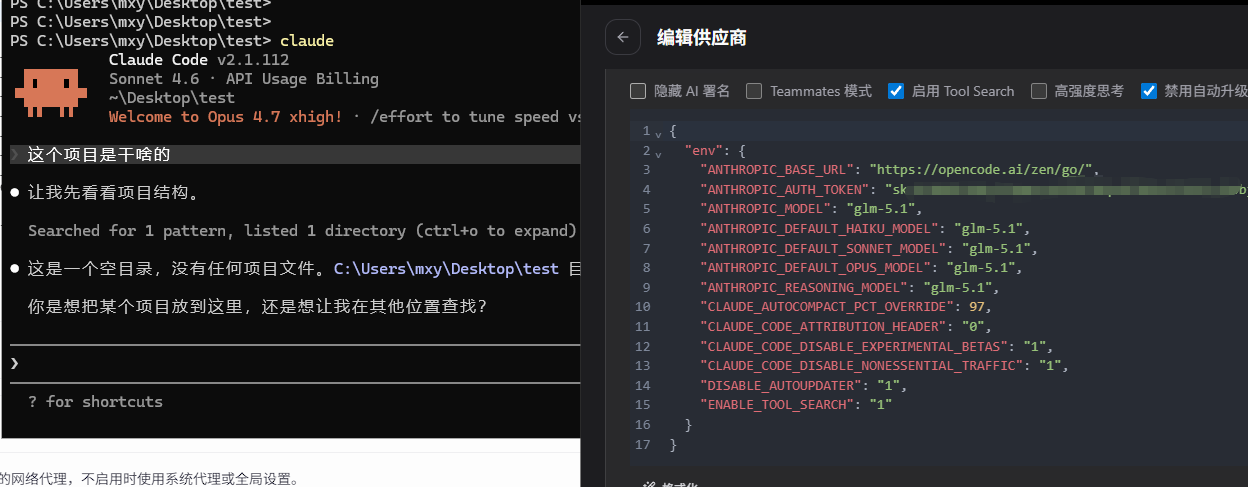Image resolution: width=1248 pixels, height=487 pixels.
Task: Click the ~\Desktop\test working directory line
Action: (x=171, y=98)
